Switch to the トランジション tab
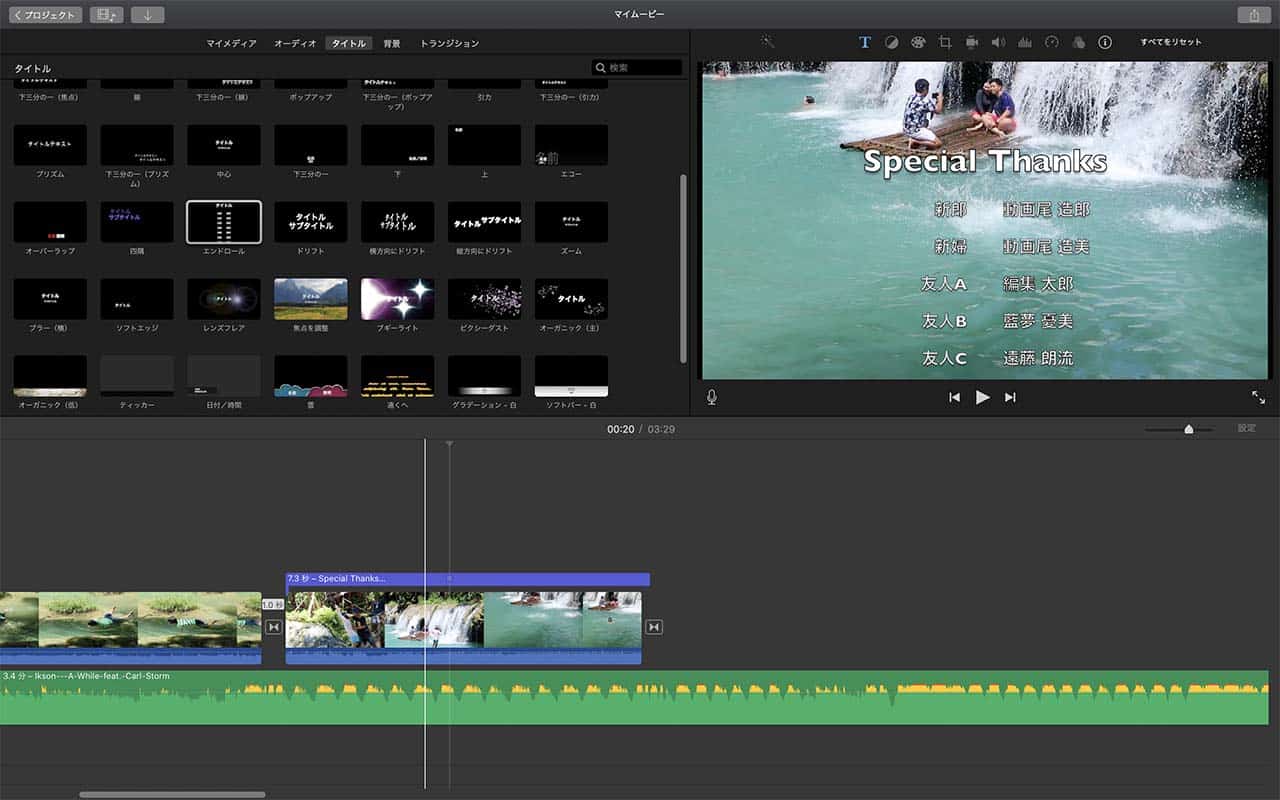Viewport: 1280px width, 800px height. pyautogui.click(x=449, y=44)
